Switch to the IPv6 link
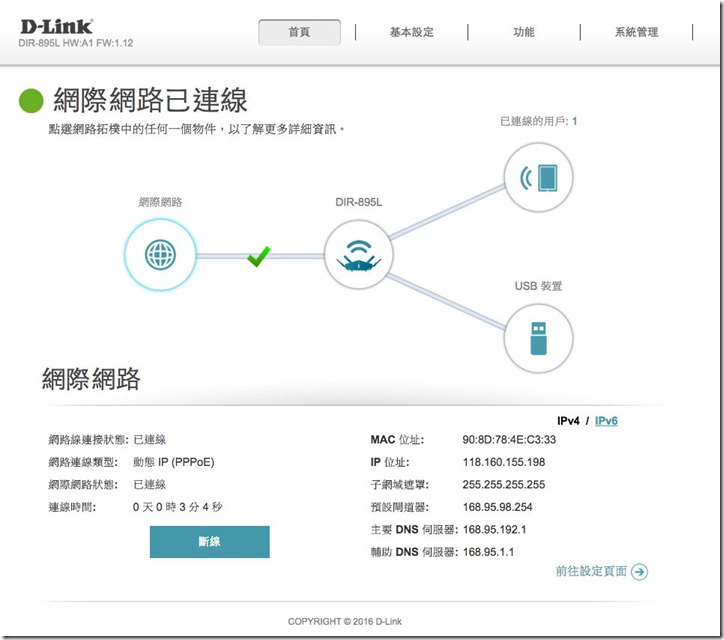The height and width of the screenshot is (640, 724). 606,421
